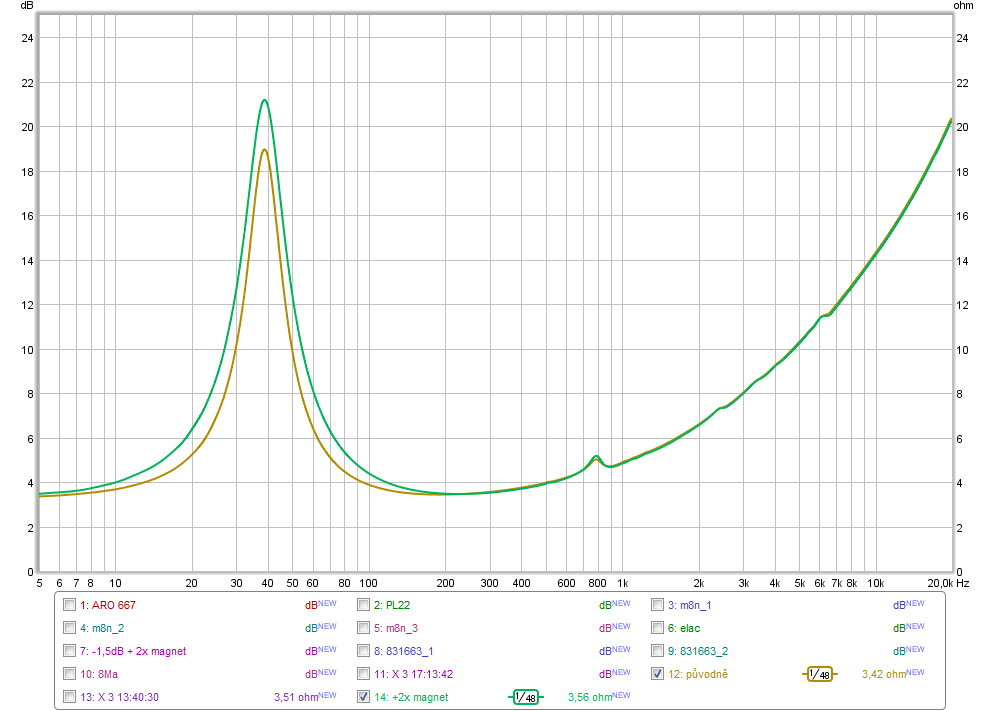
Task: Click the 1/48 smoothing icon for původně
Action: point(820,674)
